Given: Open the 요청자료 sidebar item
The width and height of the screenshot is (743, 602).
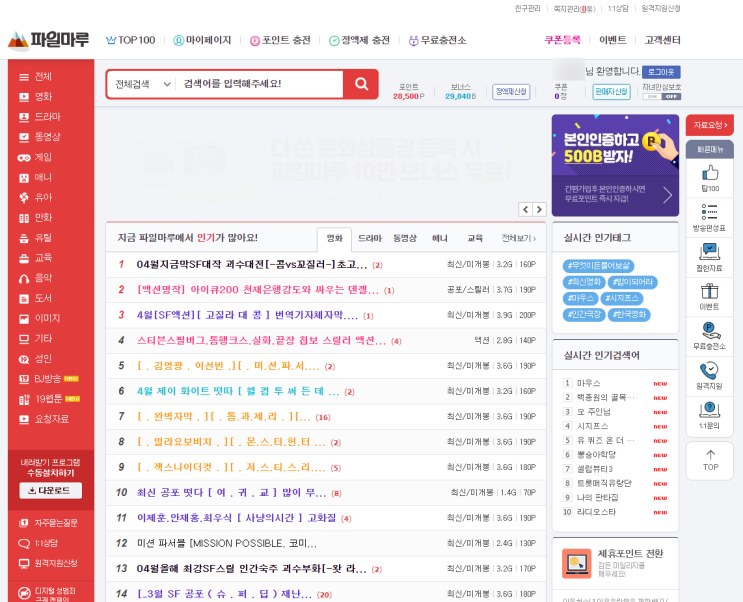Looking at the screenshot, I should 44,419.
